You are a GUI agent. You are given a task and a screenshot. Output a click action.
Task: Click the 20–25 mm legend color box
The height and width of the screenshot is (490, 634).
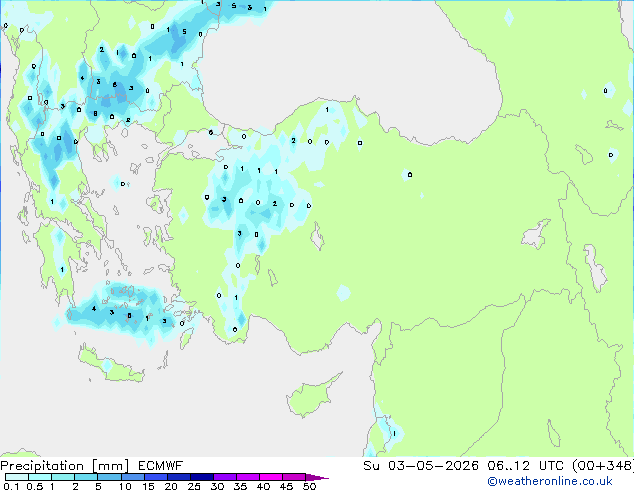point(178,477)
